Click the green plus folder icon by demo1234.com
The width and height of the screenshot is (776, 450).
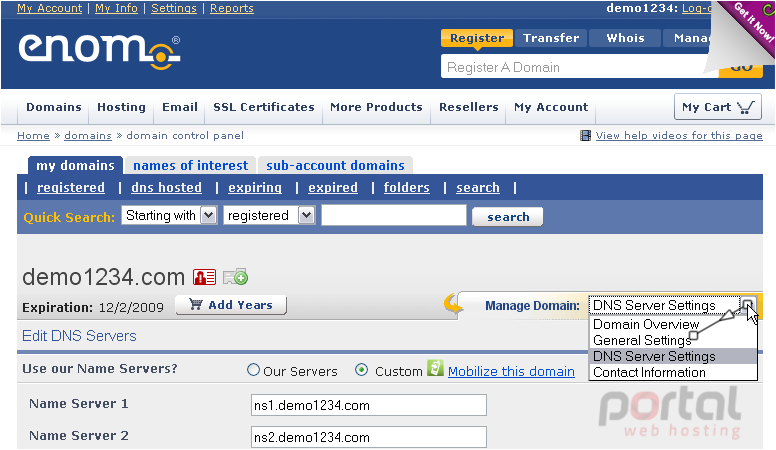[x=236, y=277]
